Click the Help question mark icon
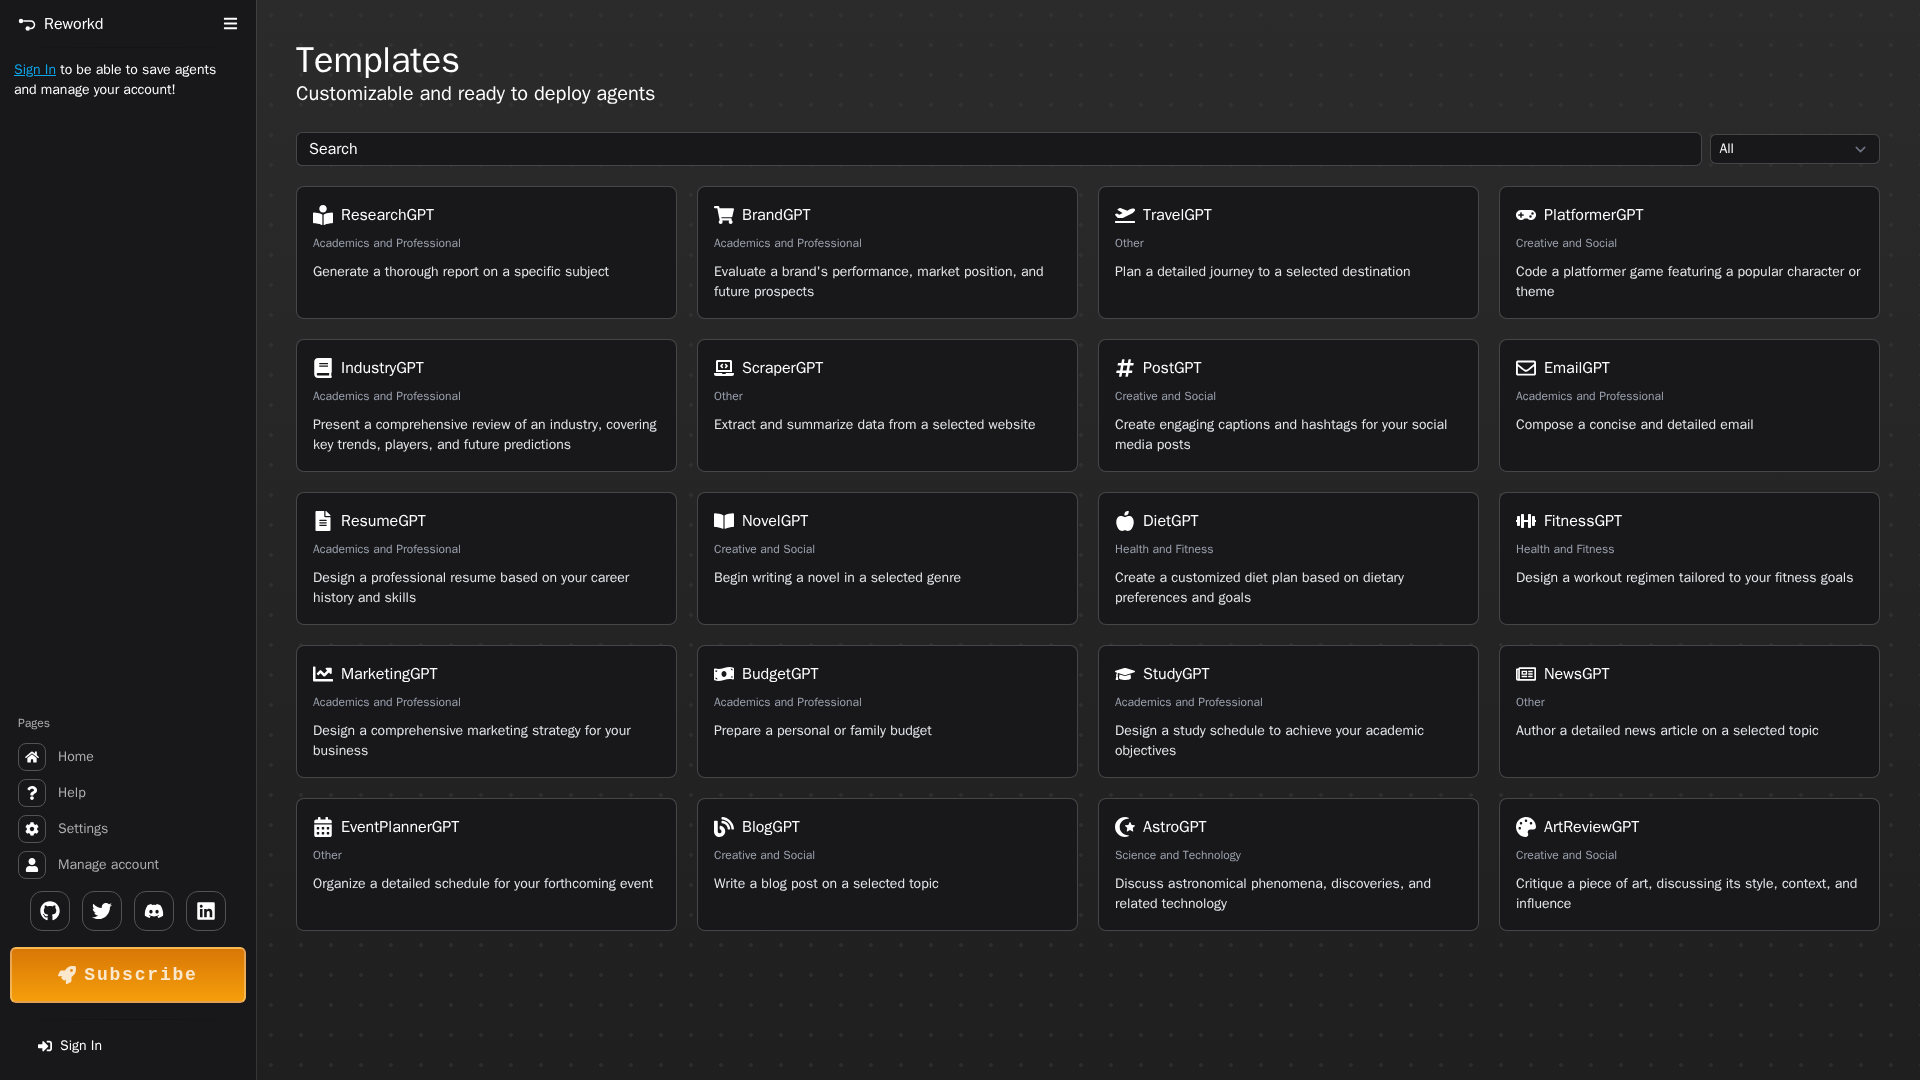This screenshot has width=1920, height=1080. (x=32, y=793)
